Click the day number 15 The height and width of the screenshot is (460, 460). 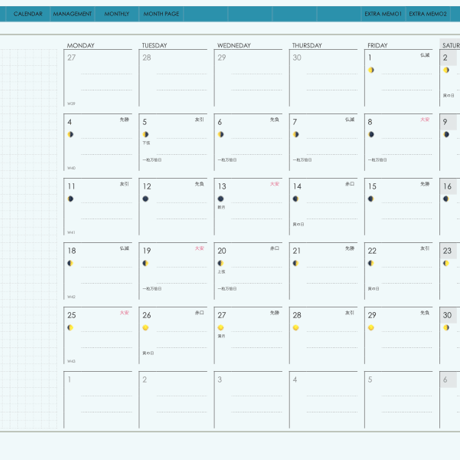click(x=372, y=186)
